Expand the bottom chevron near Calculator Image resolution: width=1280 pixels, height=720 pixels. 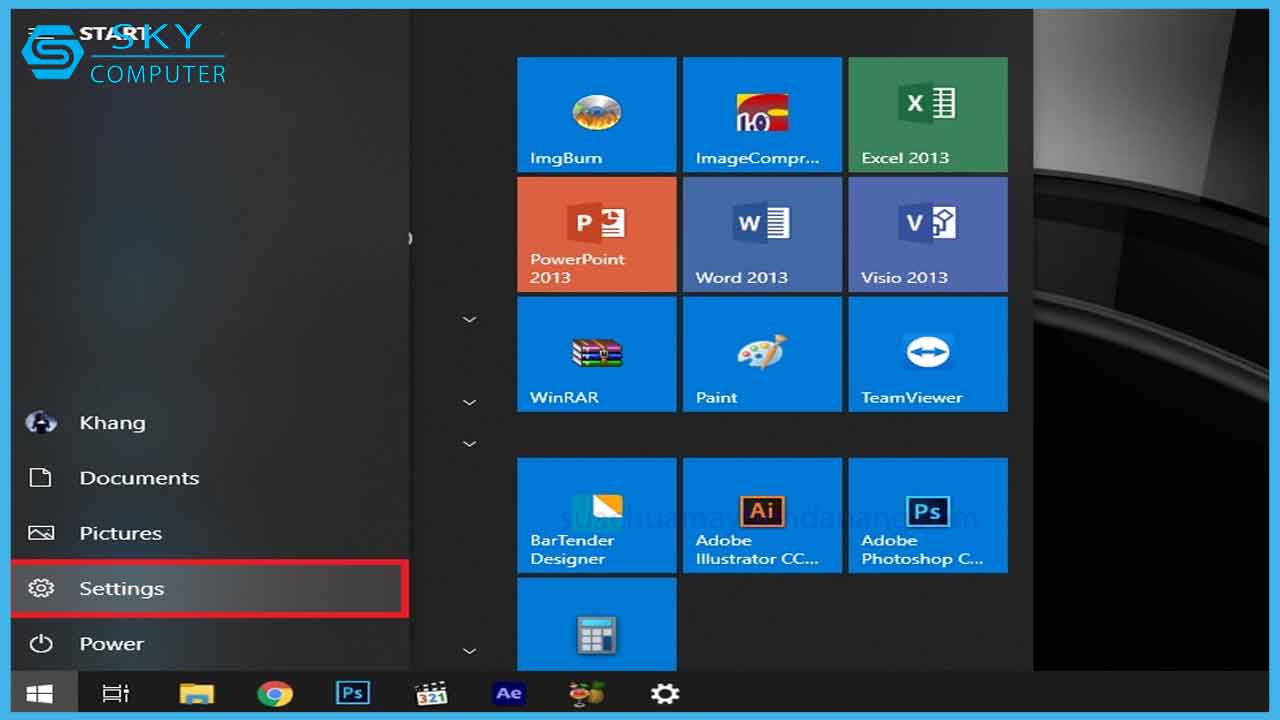pos(469,650)
